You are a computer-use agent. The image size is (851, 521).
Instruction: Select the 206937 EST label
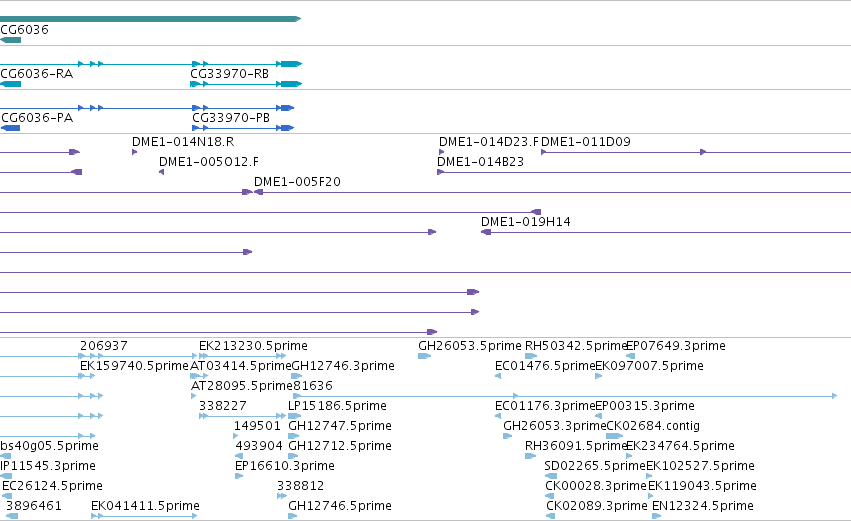point(104,346)
